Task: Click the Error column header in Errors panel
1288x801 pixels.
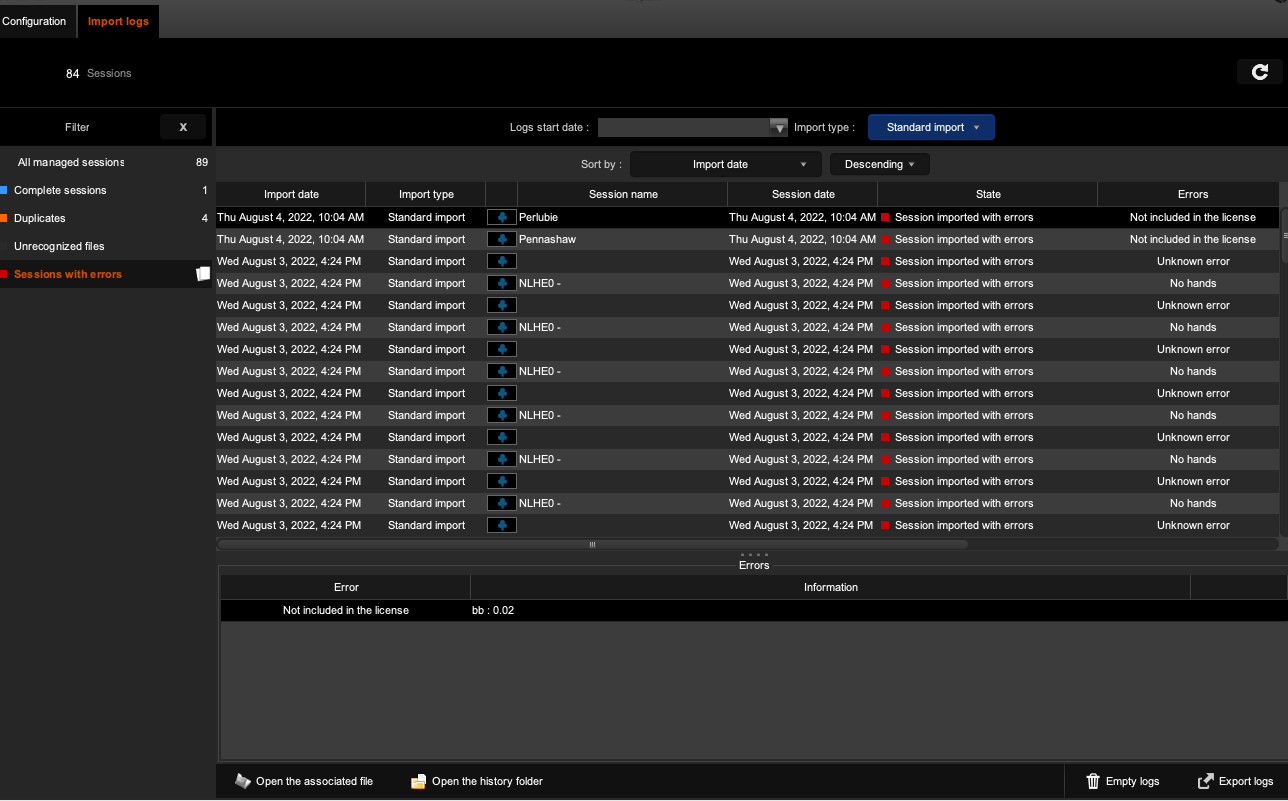Action: click(x=346, y=587)
